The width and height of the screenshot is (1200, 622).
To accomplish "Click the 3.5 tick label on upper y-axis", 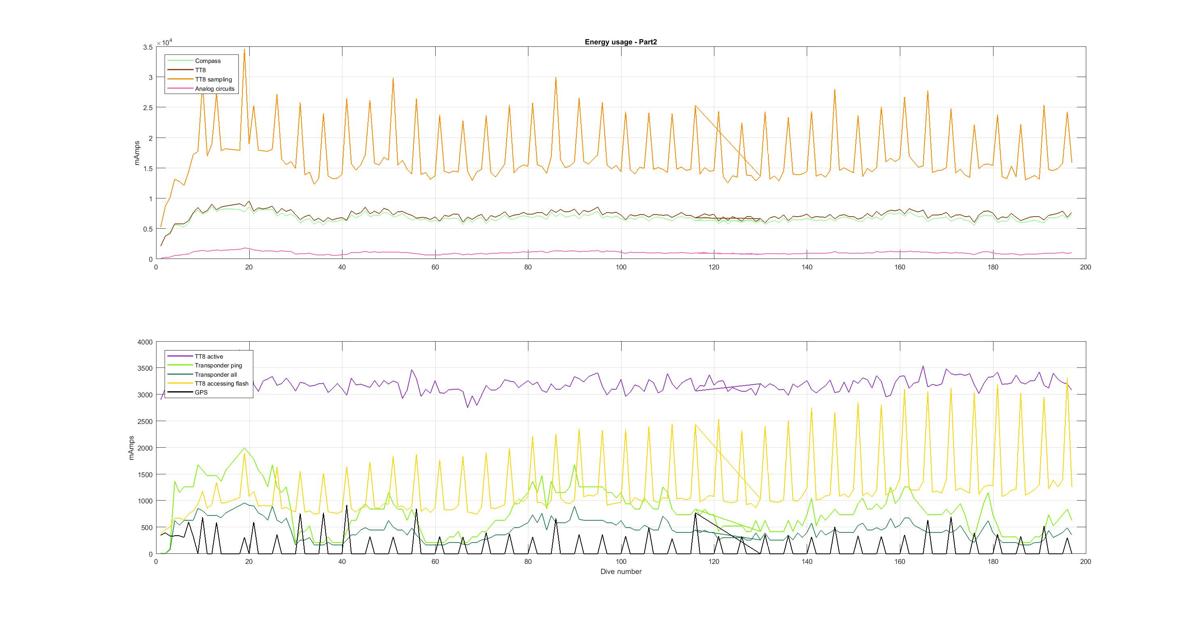I will [x=146, y=47].
